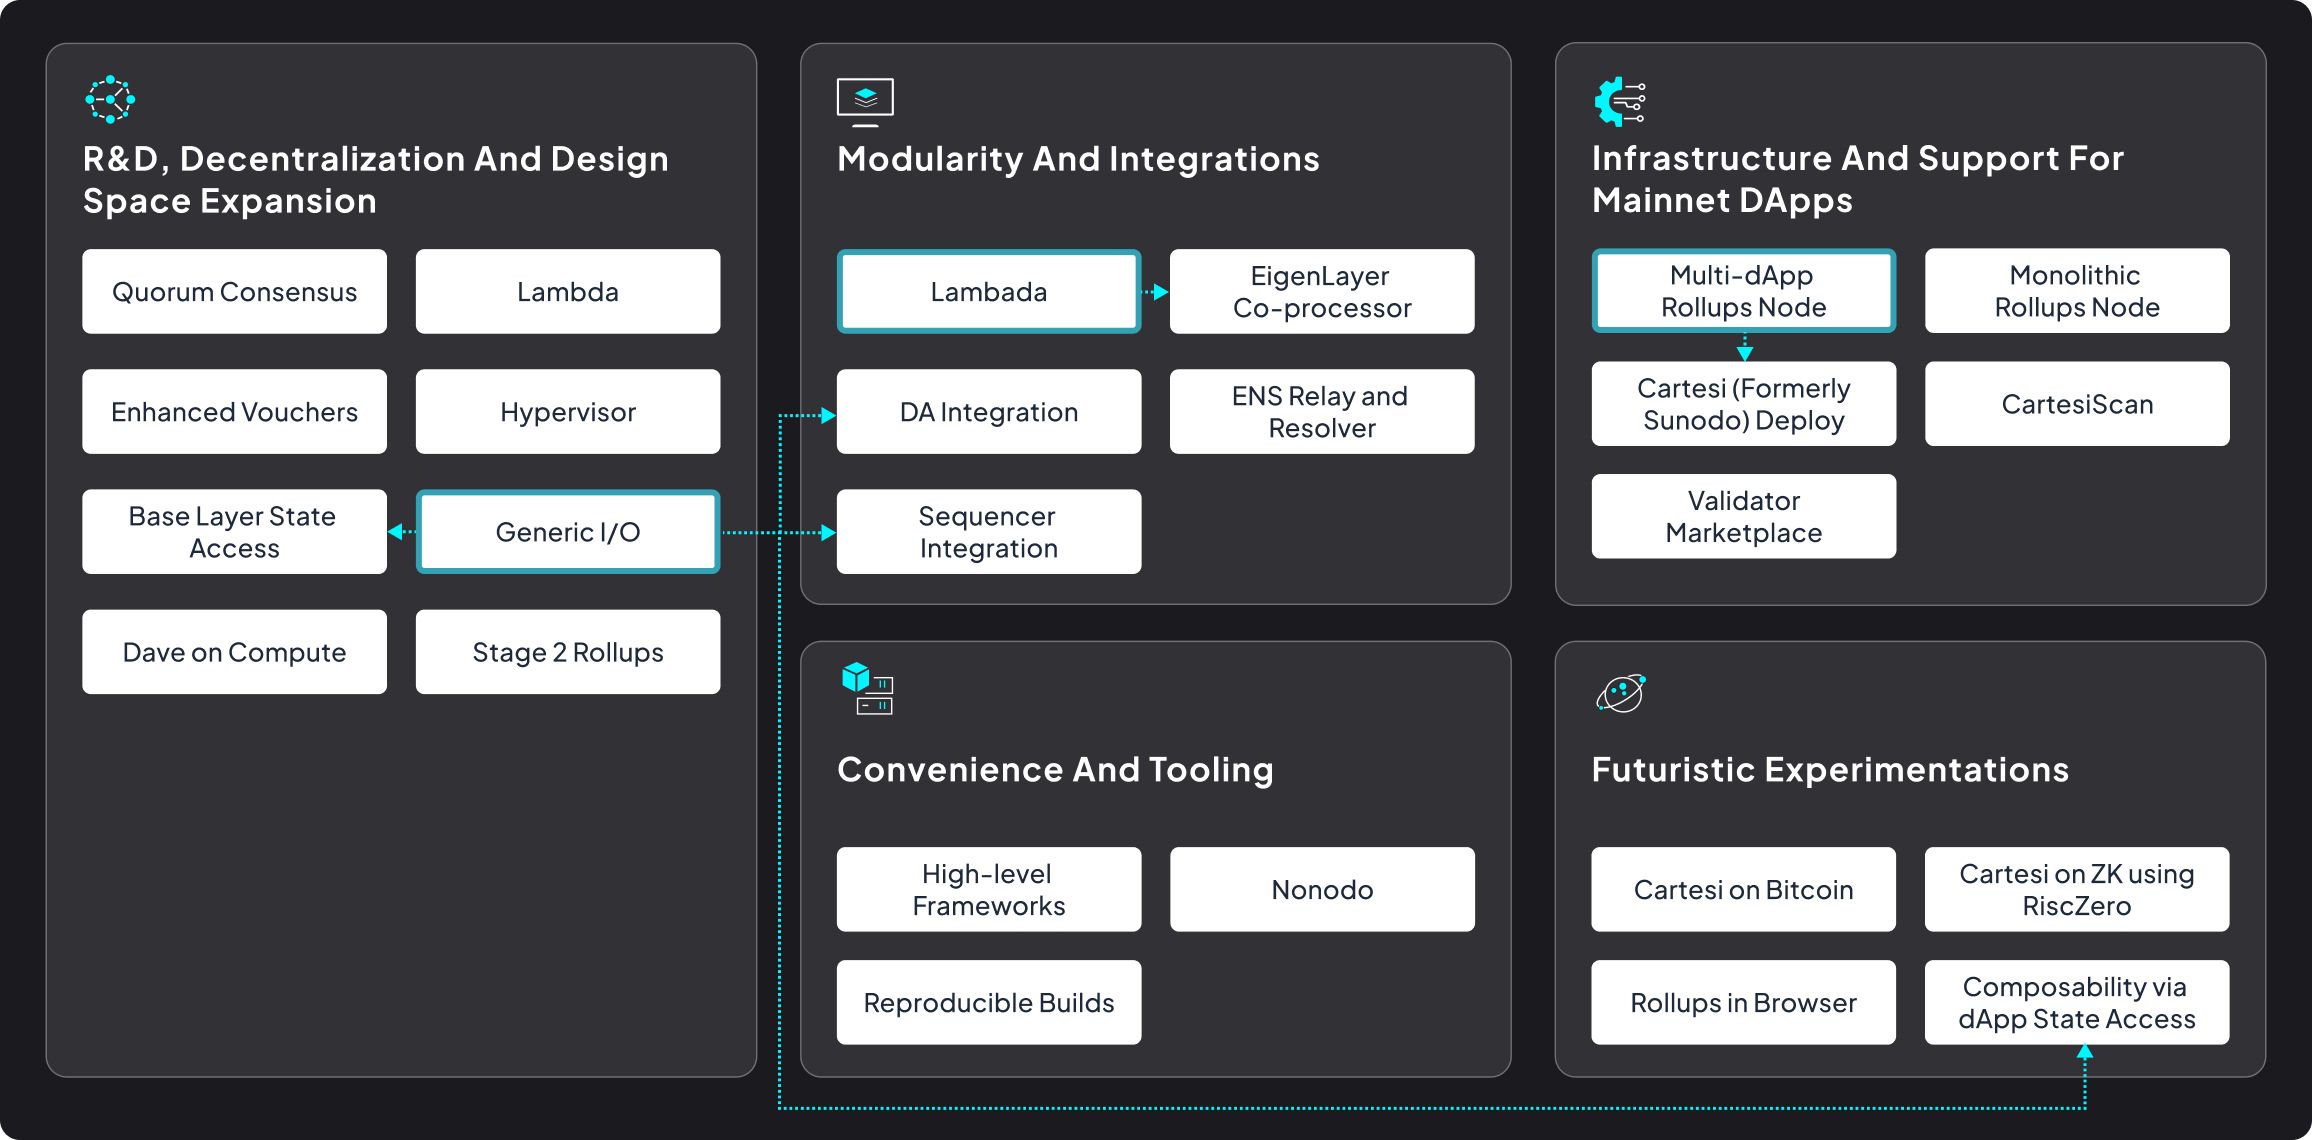The height and width of the screenshot is (1140, 2312).
Task: Open Cartesi on ZK using RiscZero card
Action: (x=2077, y=889)
